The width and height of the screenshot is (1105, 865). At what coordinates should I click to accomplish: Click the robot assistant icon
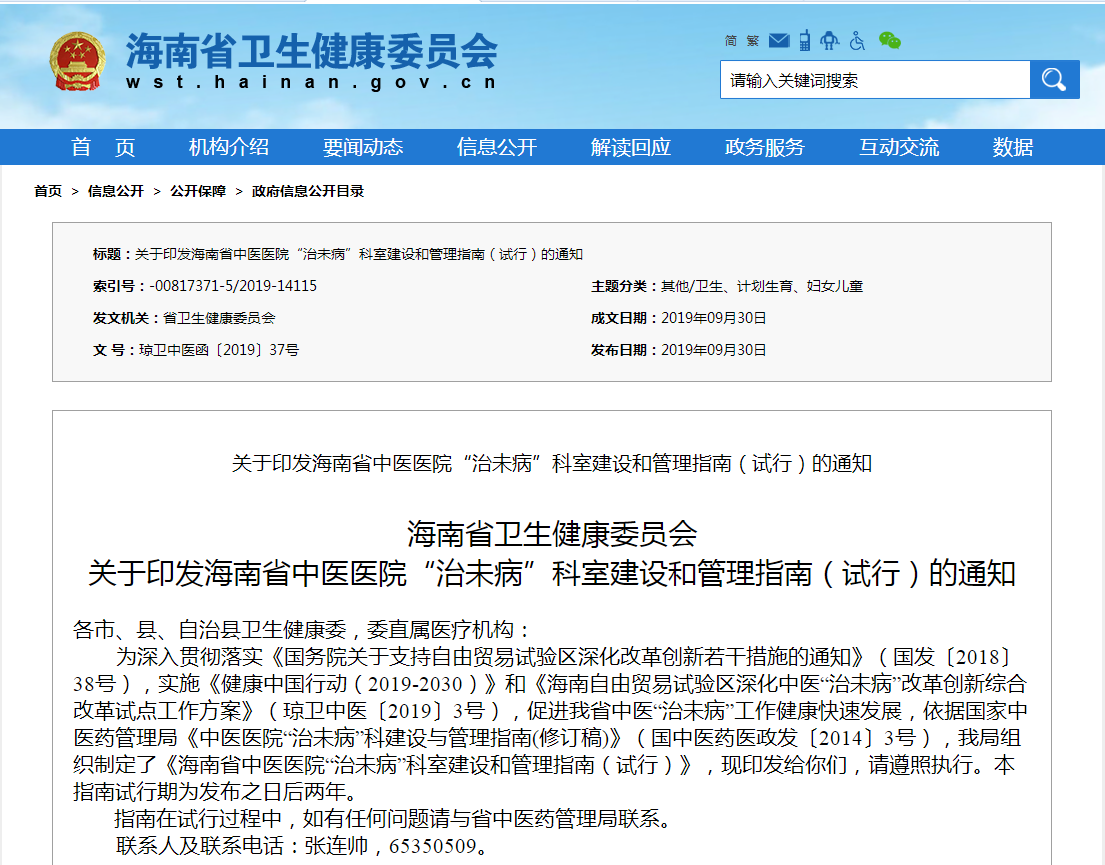coord(829,41)
